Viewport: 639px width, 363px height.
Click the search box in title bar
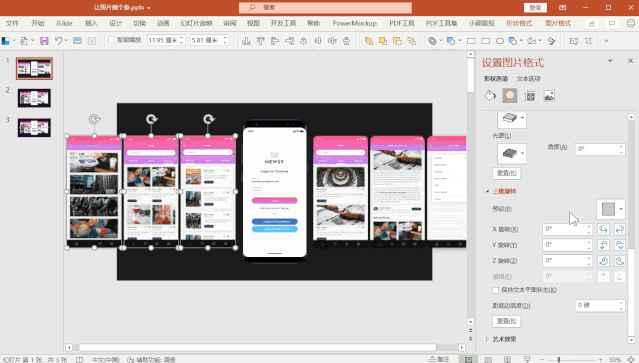tap(325, 7)
